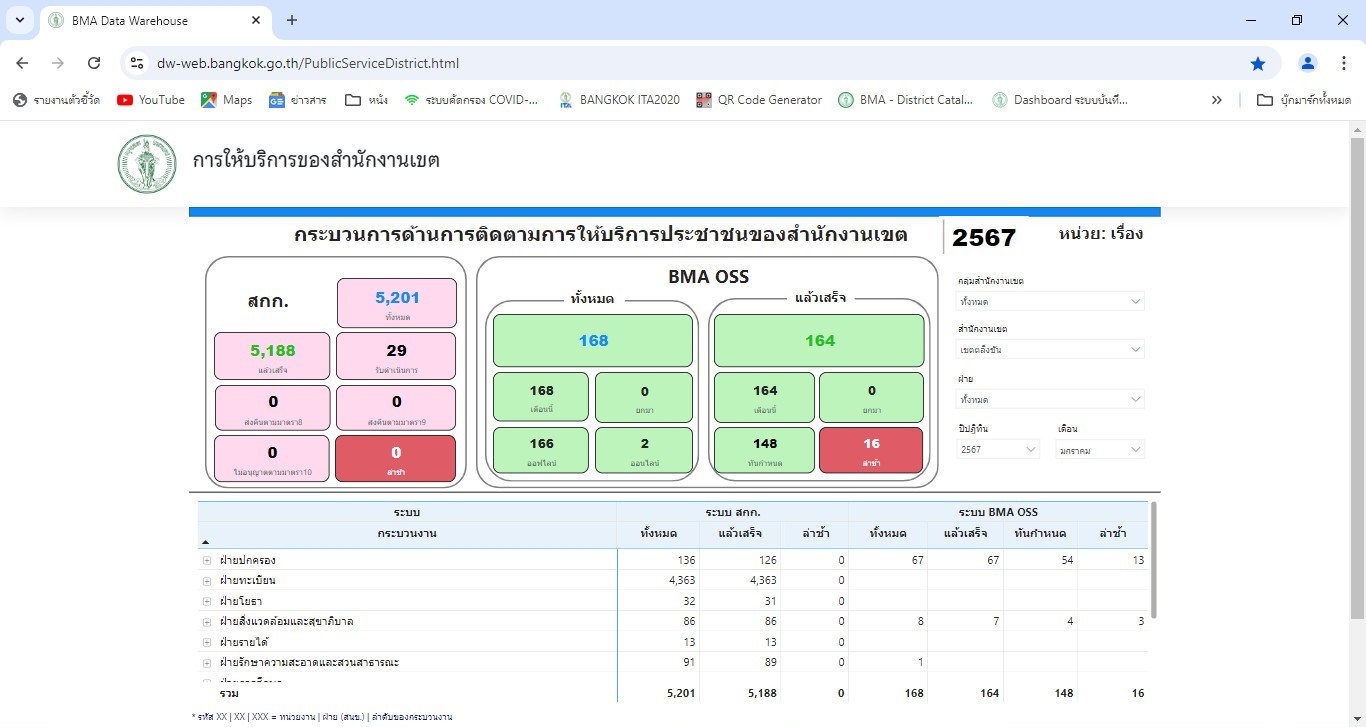Open the Chrome three-dot menu
This screenshot has height=727, width=1366.
point(1343,63)
